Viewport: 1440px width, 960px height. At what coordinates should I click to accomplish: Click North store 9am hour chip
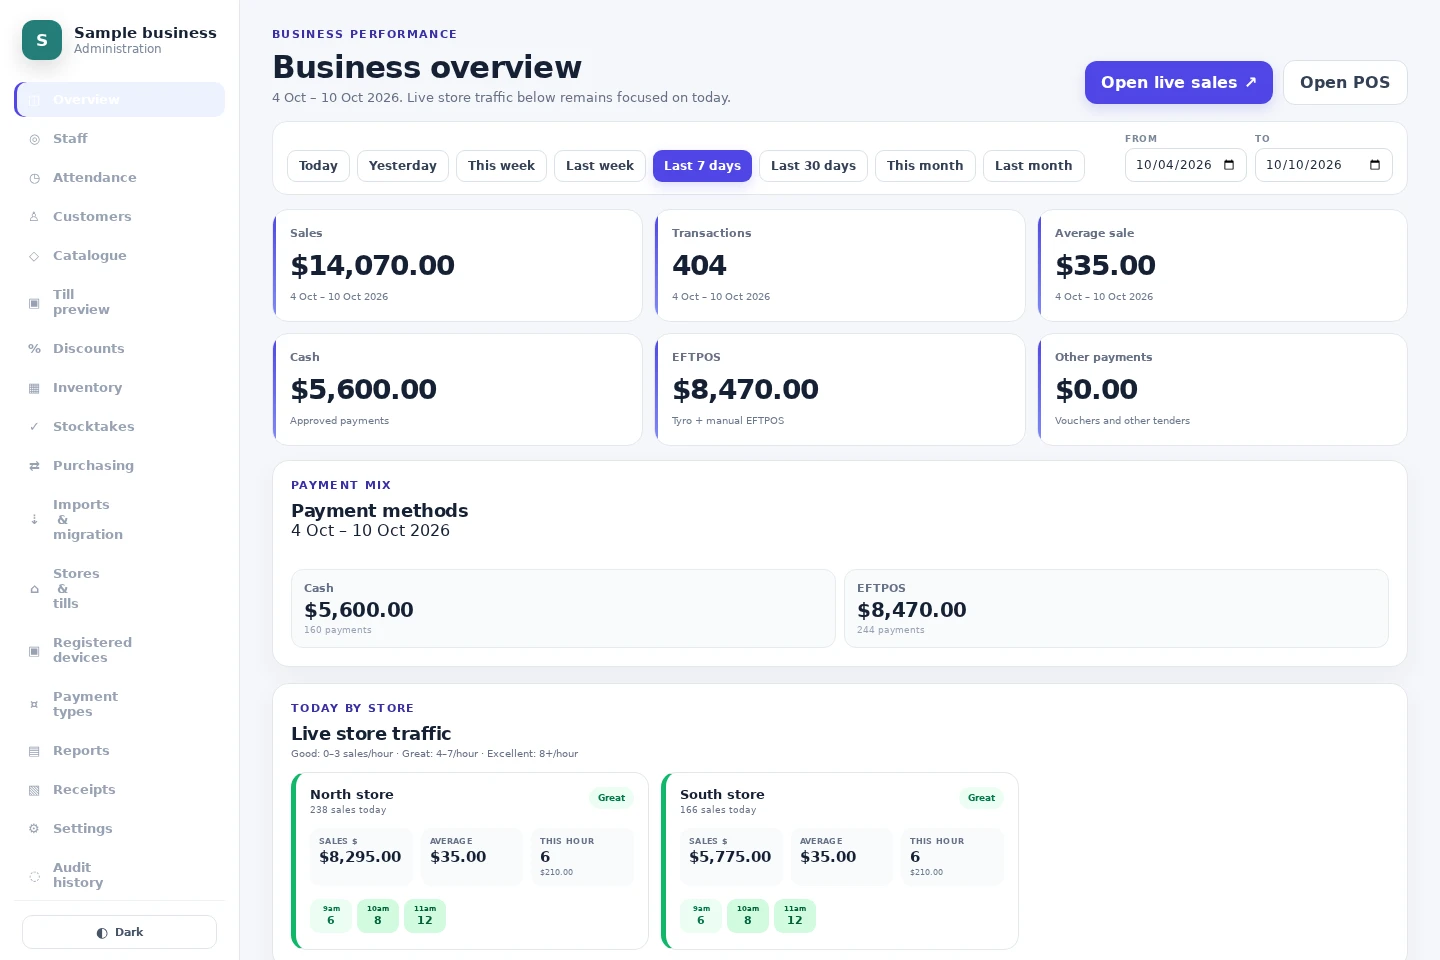(331, 916)
